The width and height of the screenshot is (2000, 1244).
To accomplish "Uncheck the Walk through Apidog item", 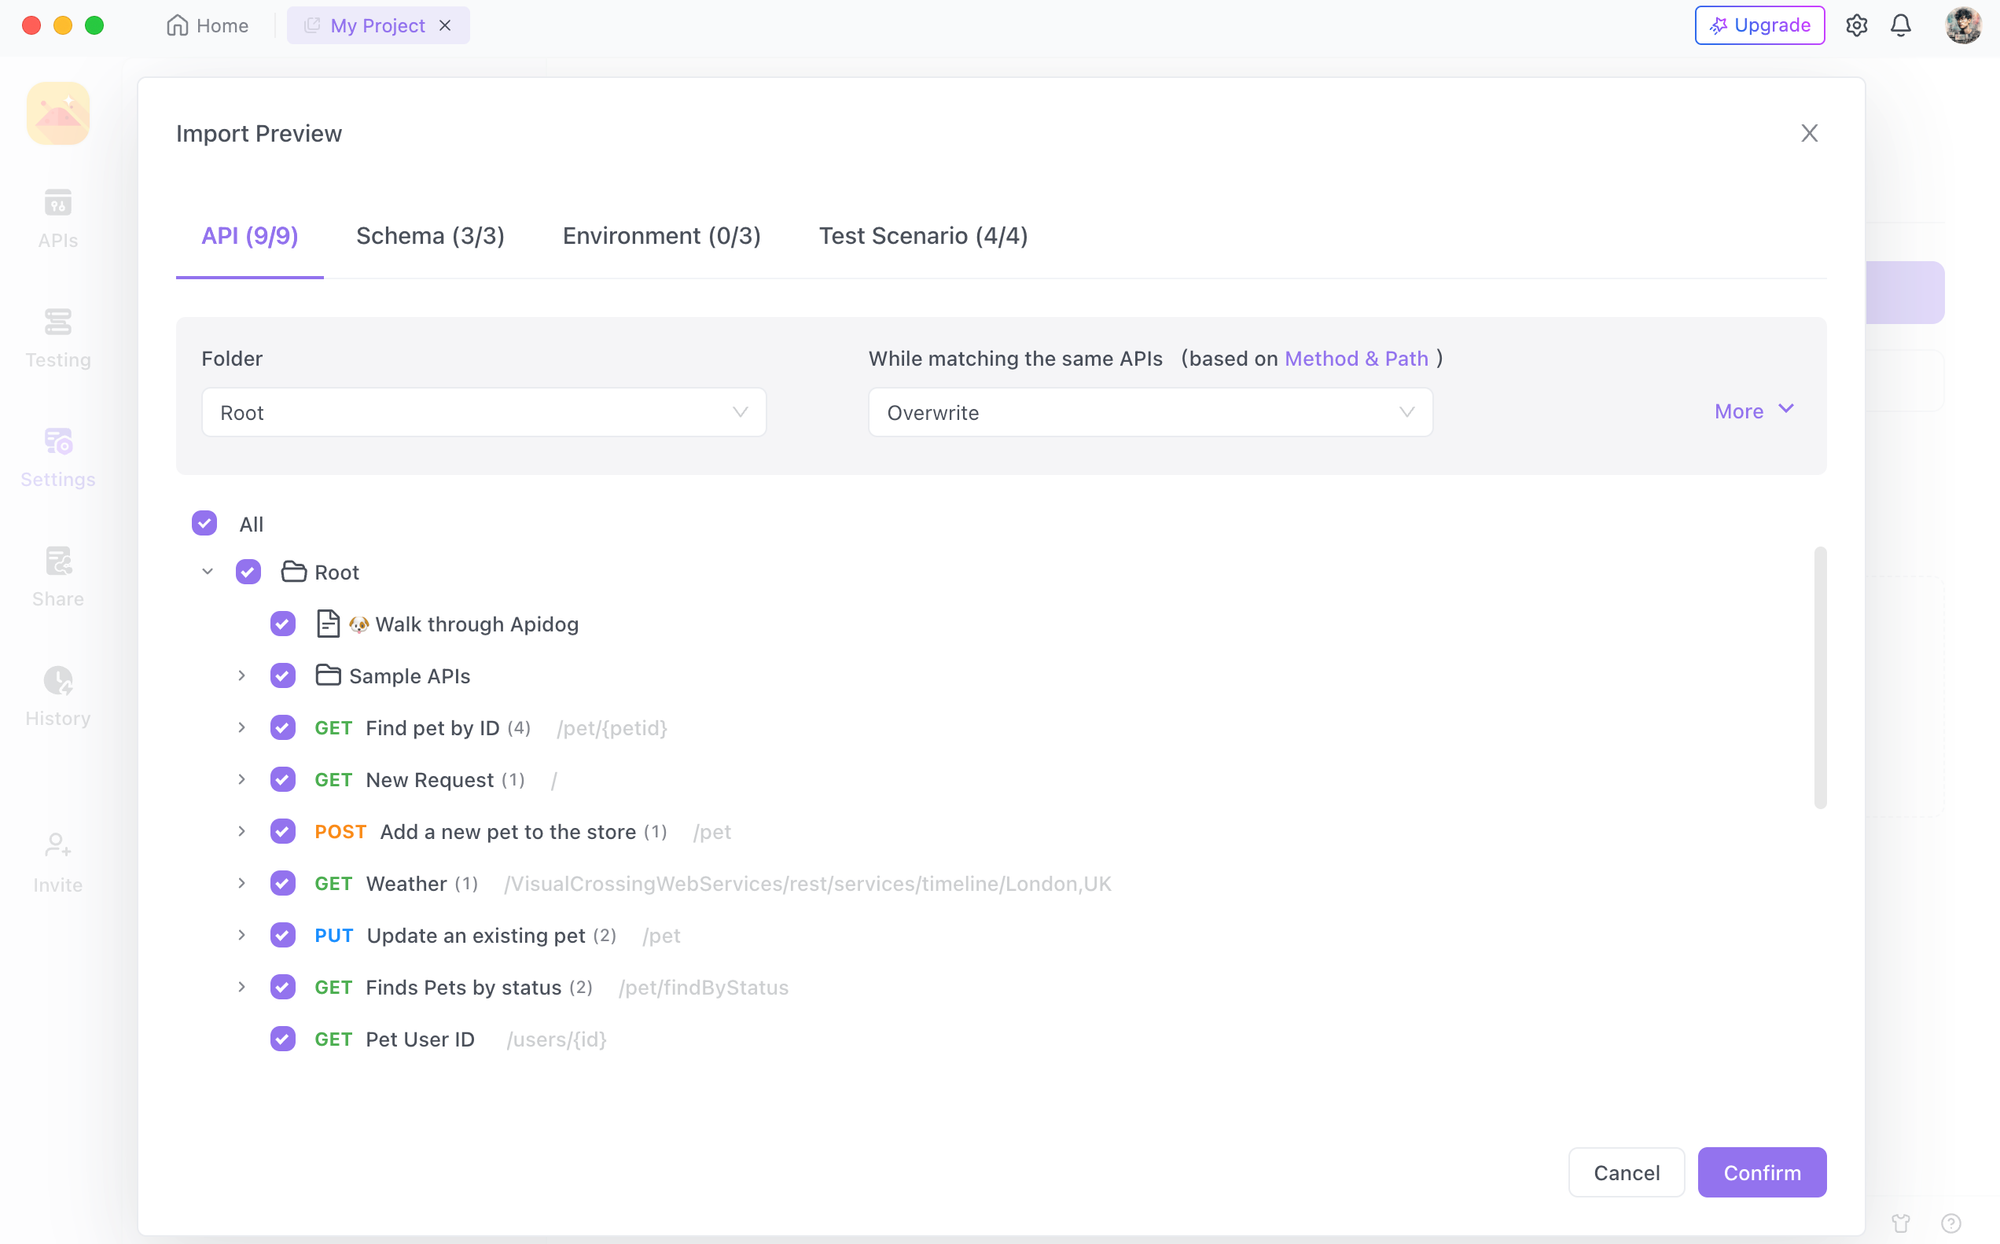I will [x=283, y=623].
